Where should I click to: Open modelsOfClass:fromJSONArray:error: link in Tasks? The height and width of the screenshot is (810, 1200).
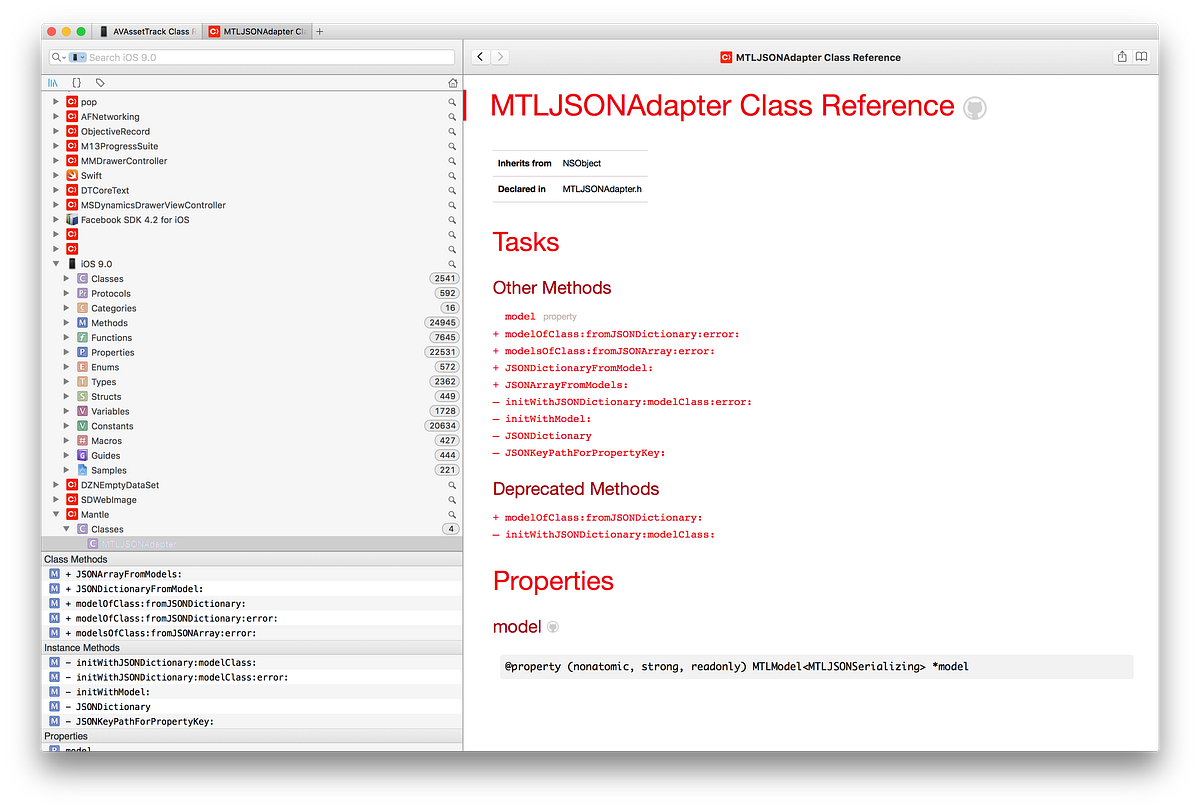(x=610, y=351)
